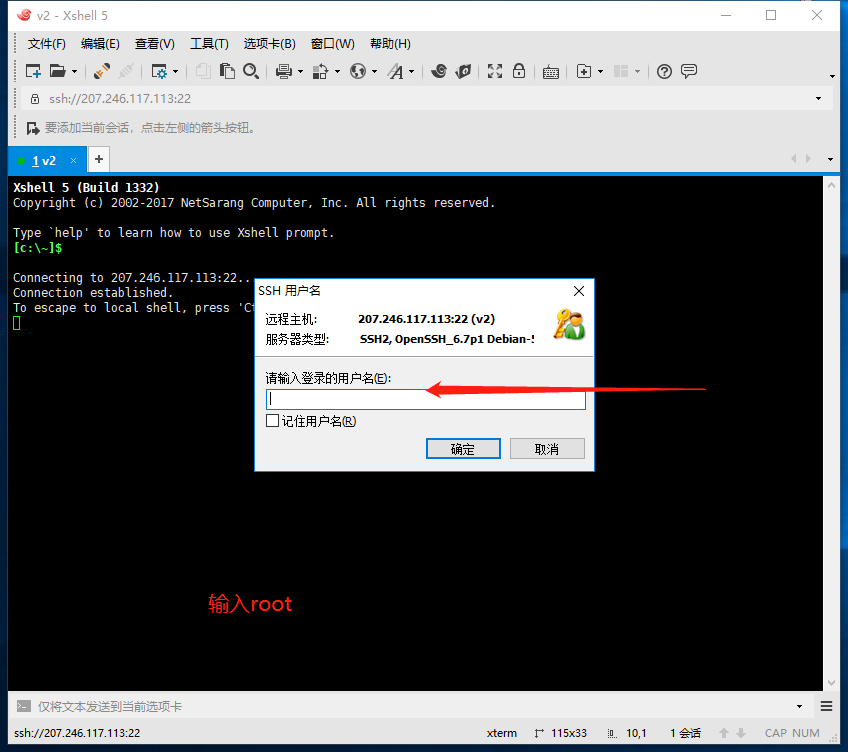Click the add current session arrow icon
The height and width of the screenshot is (752, 848).
click(33, 128)
